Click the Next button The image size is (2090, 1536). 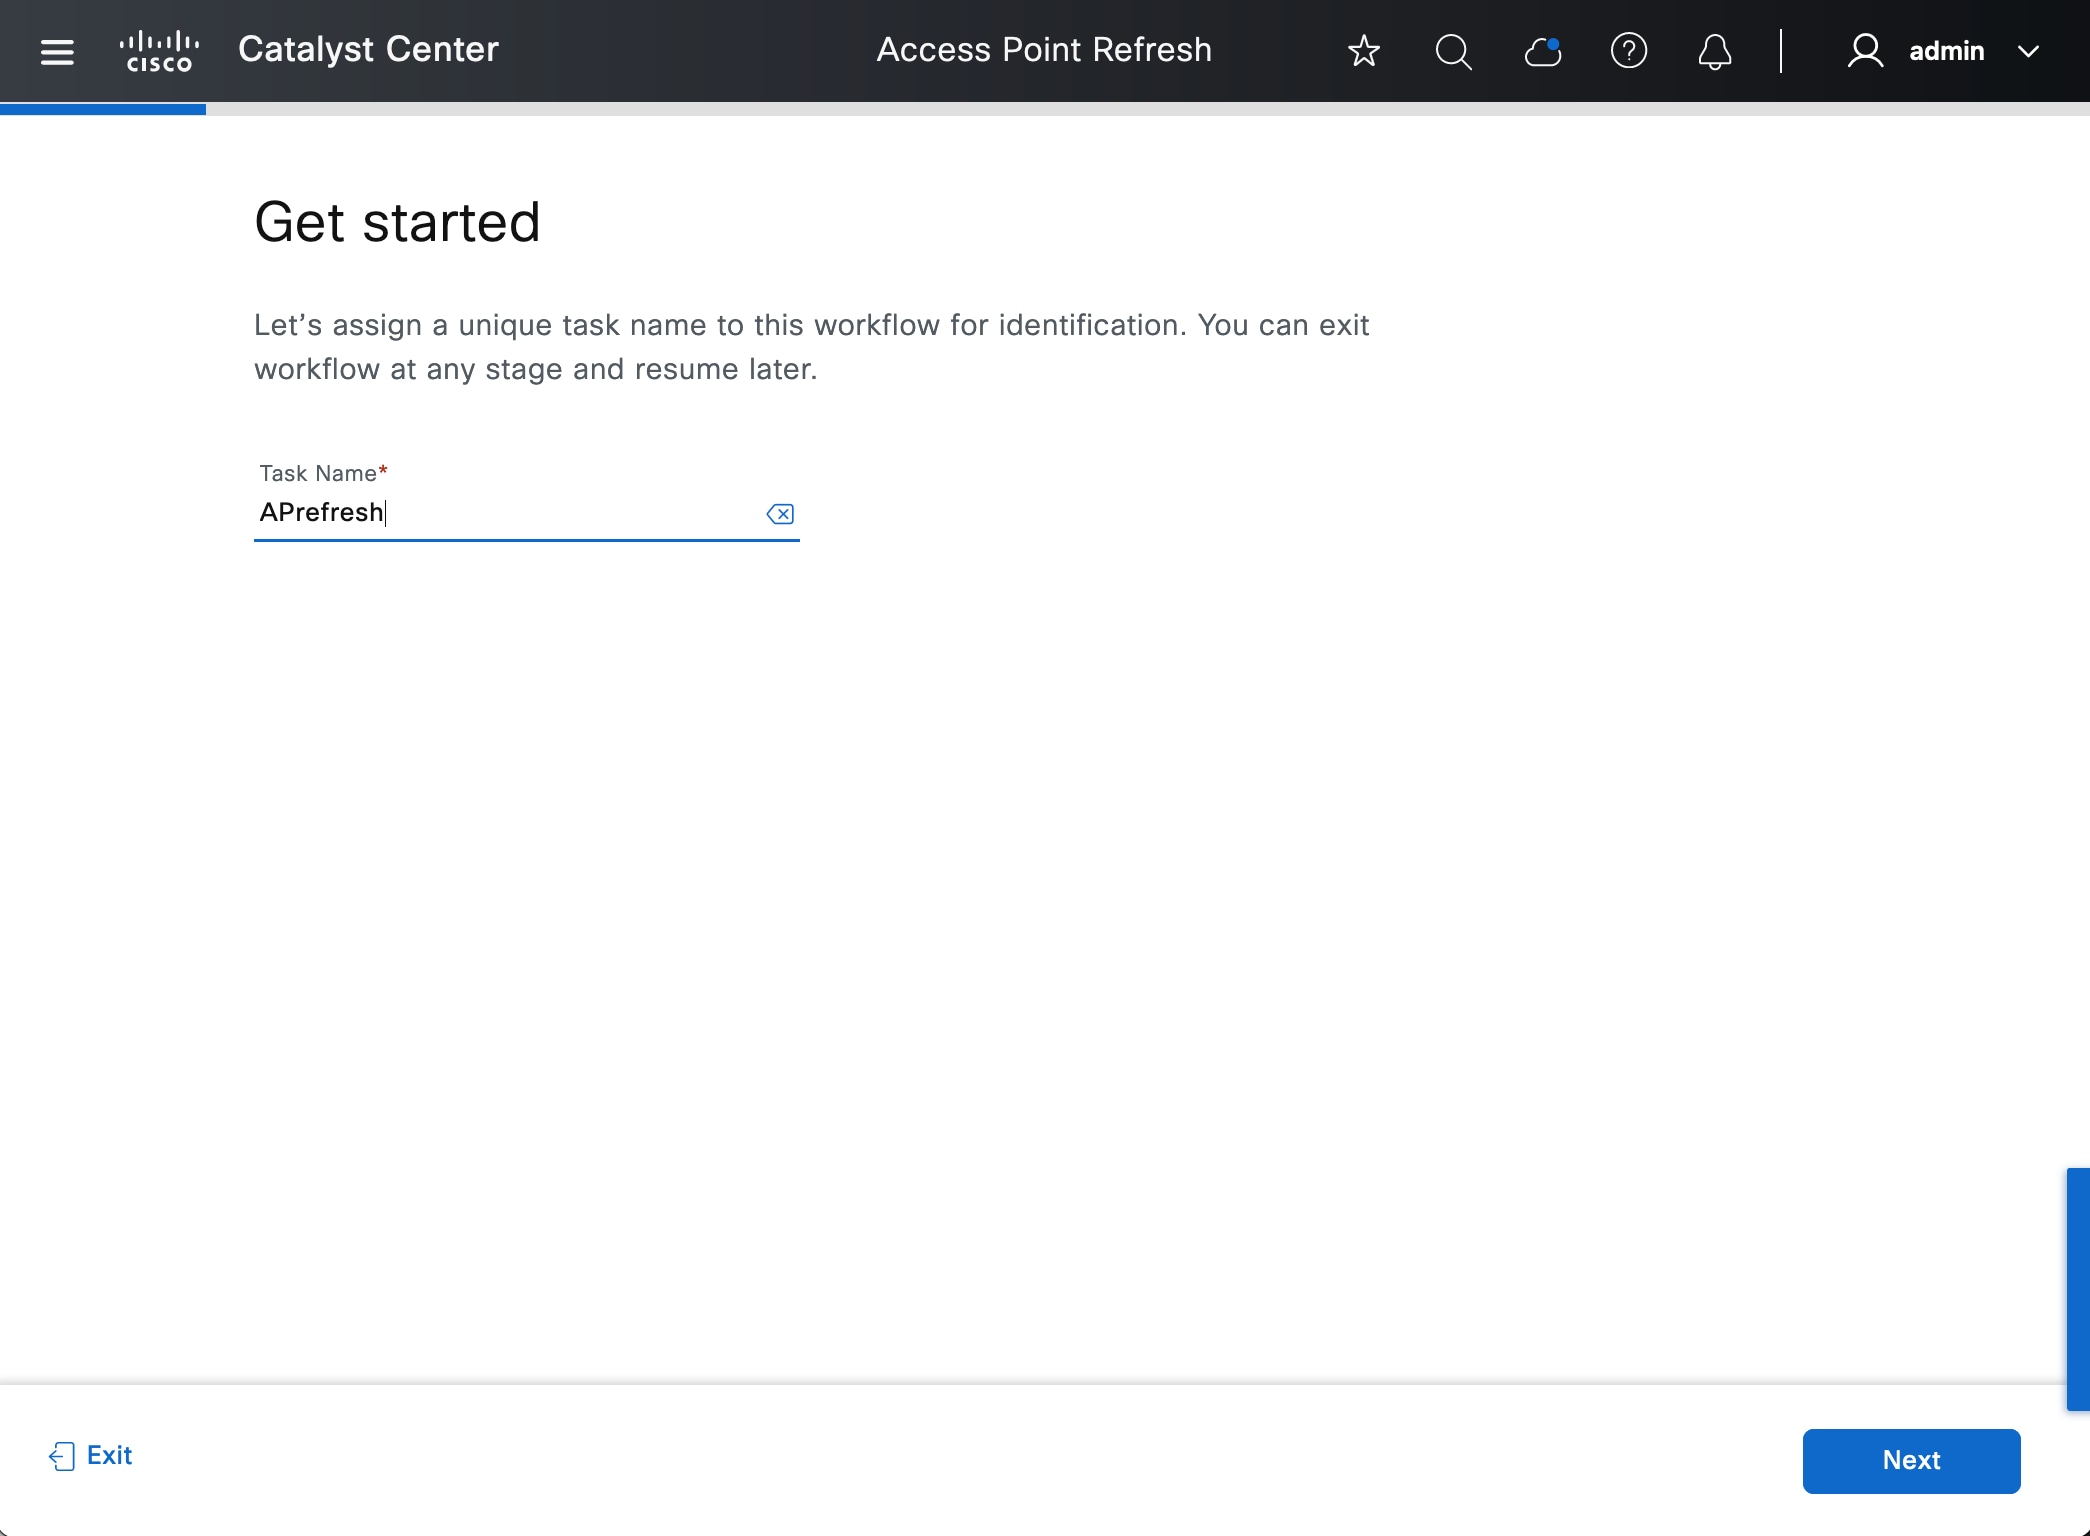tap(1910, 1460)
